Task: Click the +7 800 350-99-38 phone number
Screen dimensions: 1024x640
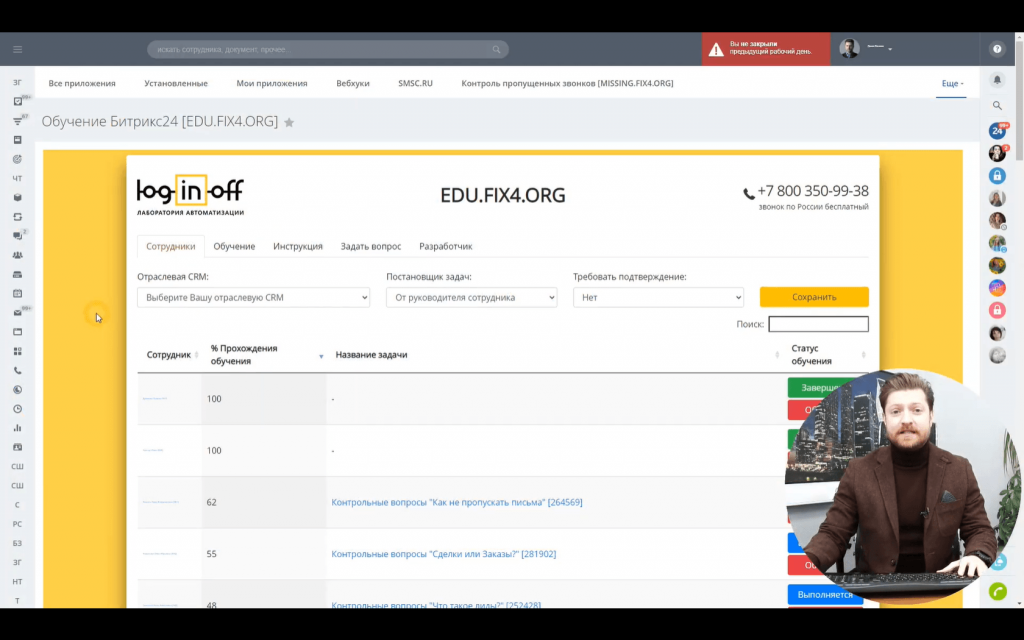Action: coord(812,191)
